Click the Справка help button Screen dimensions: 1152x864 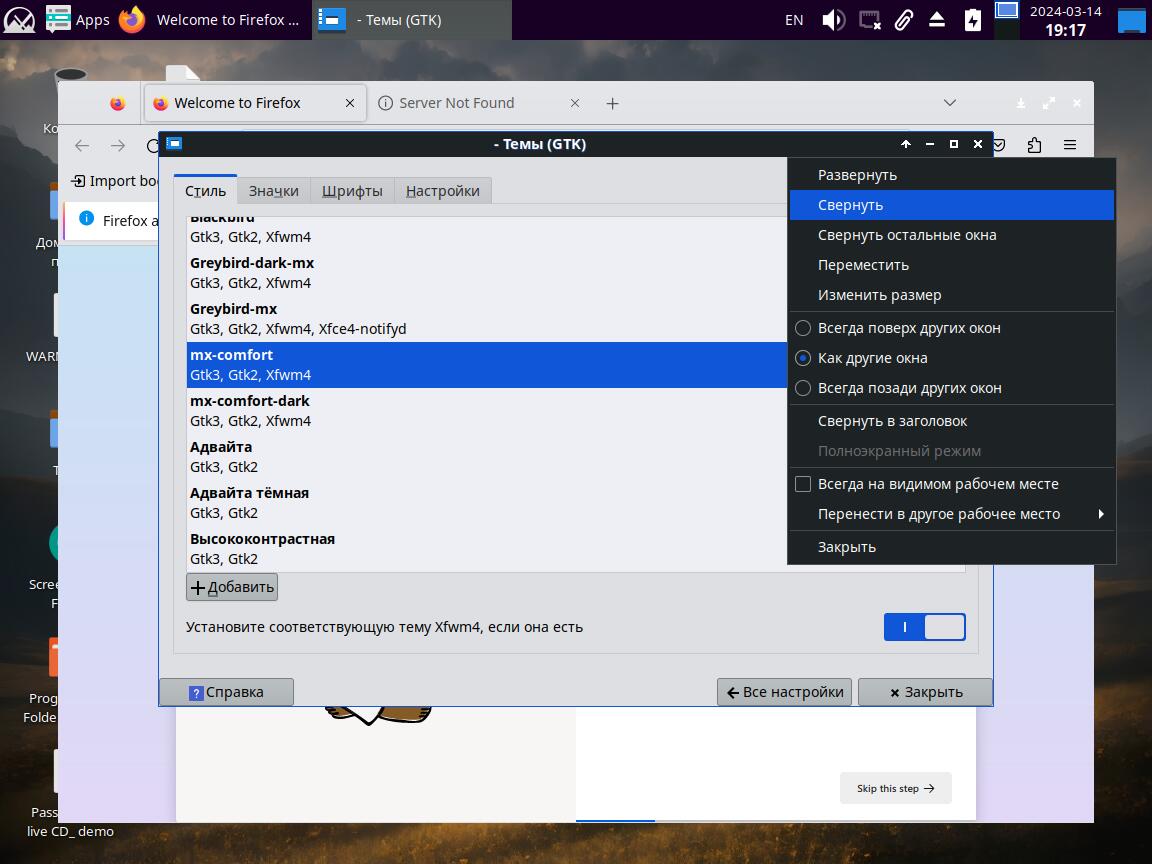pos(226,692)
